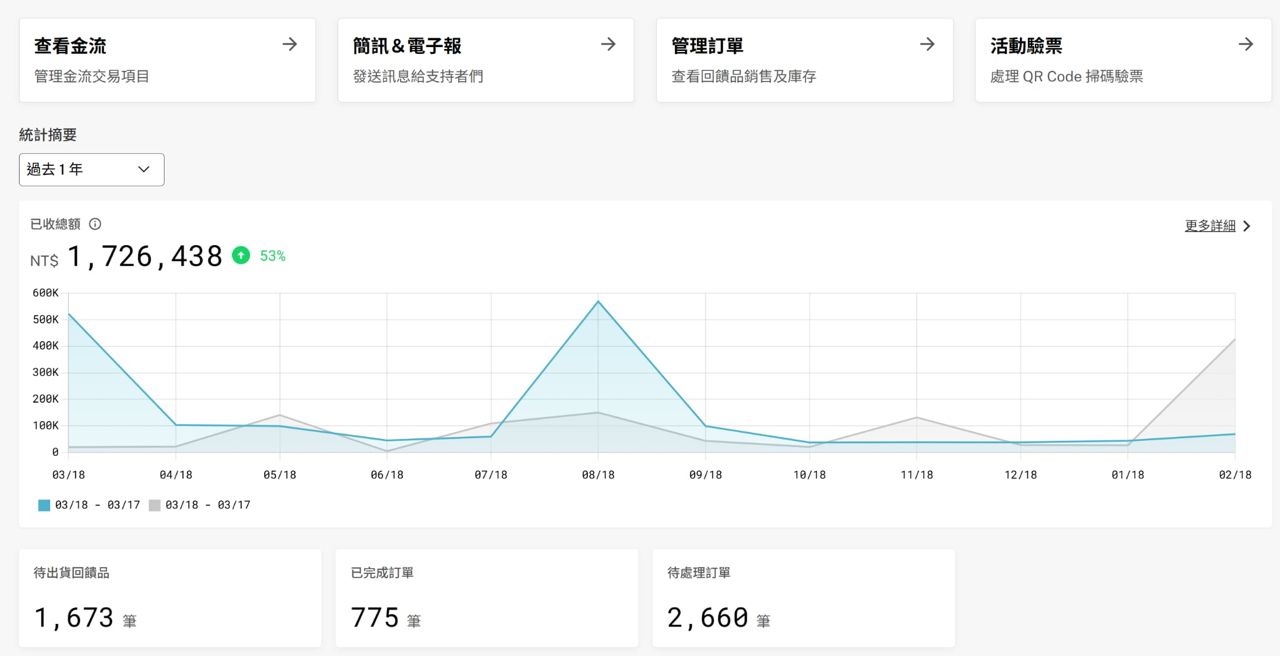Screen dimensions: 1280x656
Task: Open the 管理訂單 card title
Action: 707,46
